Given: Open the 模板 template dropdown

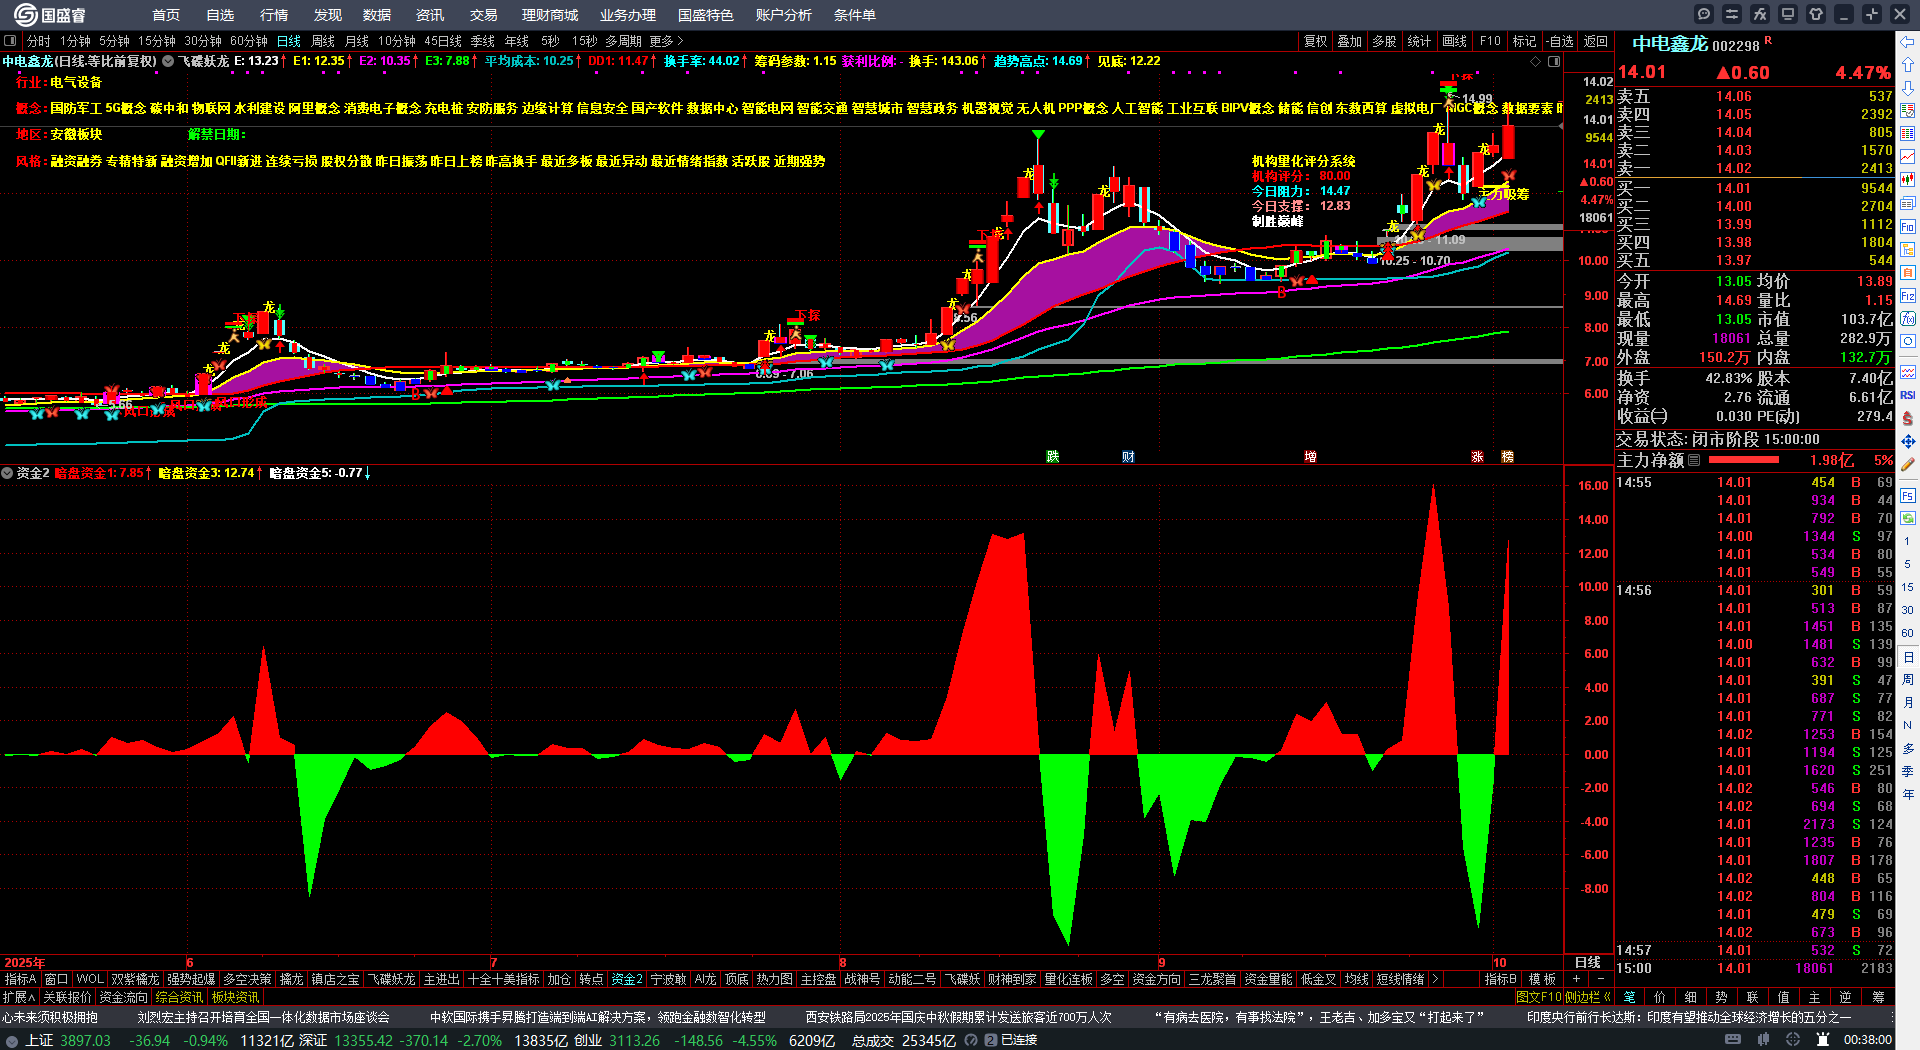Looking at the screenshot, I should click(x=1542, y=979).
